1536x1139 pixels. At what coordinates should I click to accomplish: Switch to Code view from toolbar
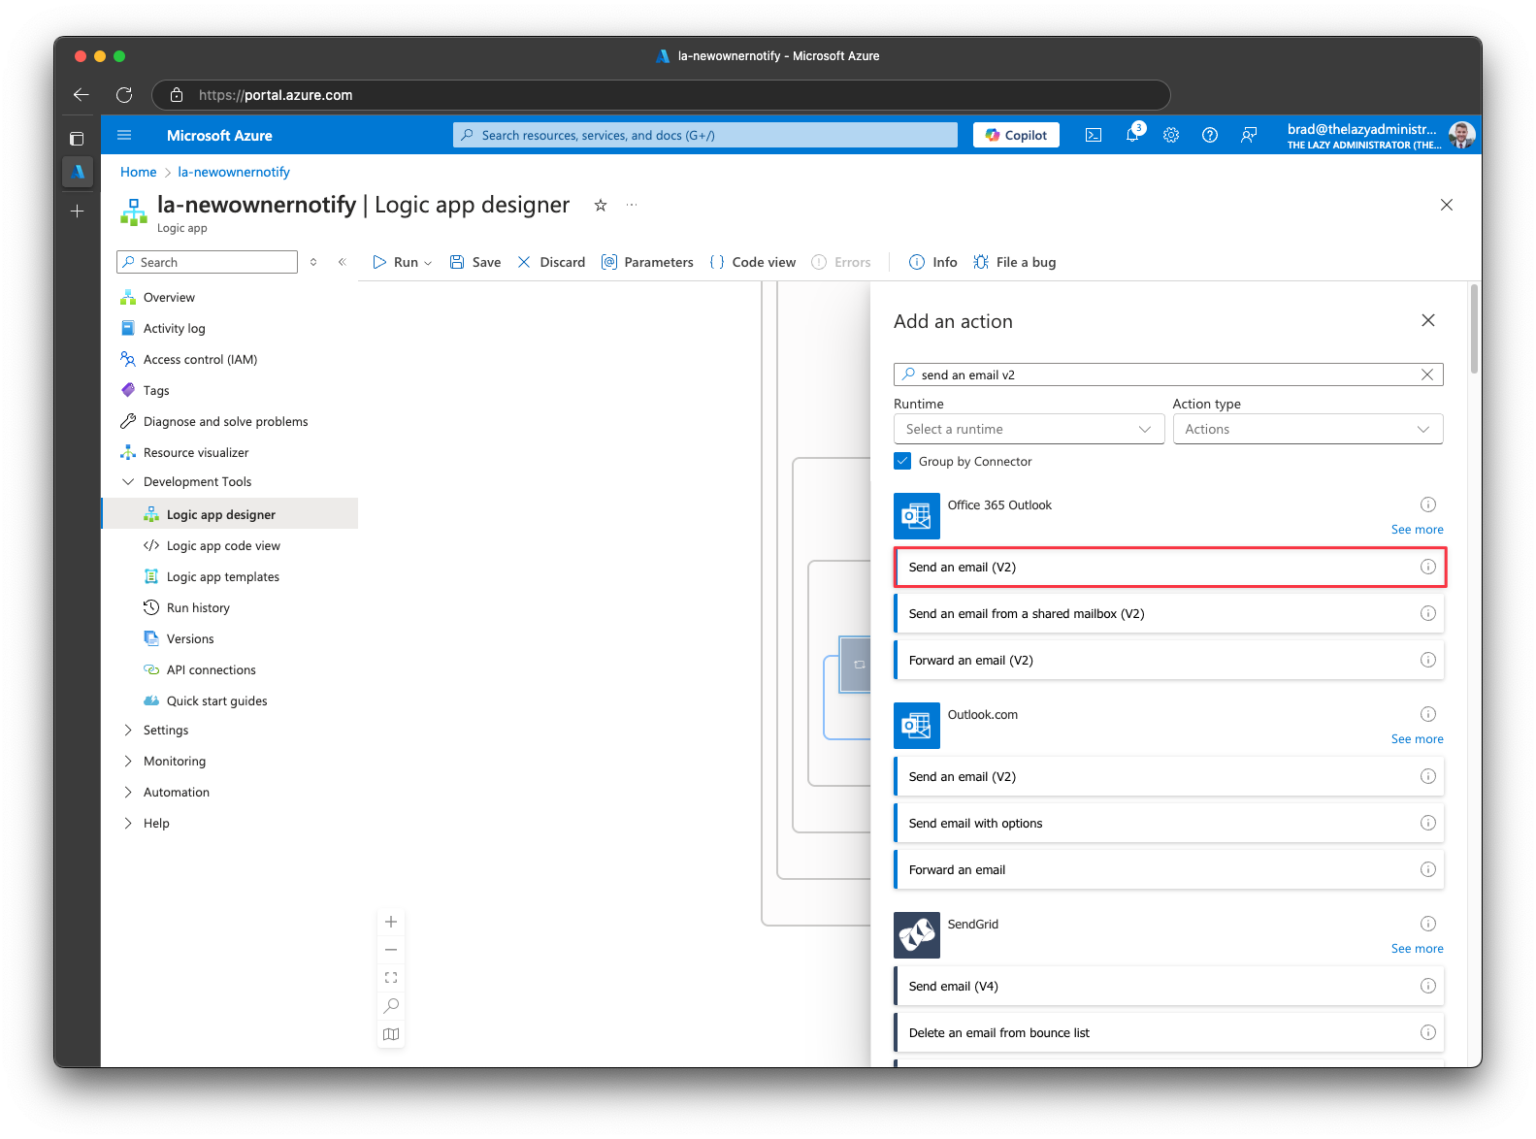[752, 262]
